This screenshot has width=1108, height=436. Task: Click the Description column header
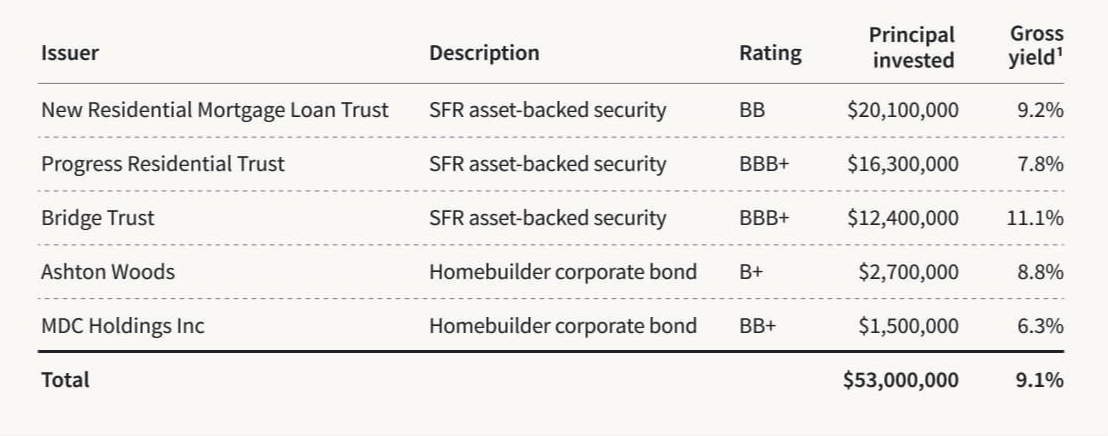484,53
